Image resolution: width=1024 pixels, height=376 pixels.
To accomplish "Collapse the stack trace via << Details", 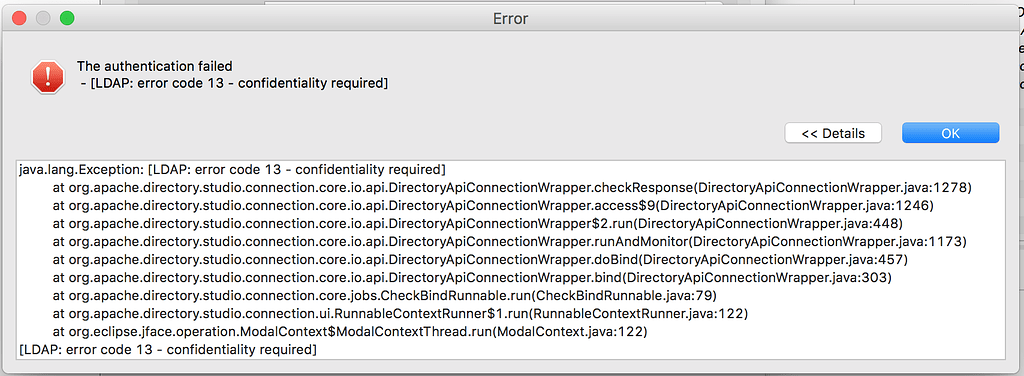I will click(x=833, y=133).
